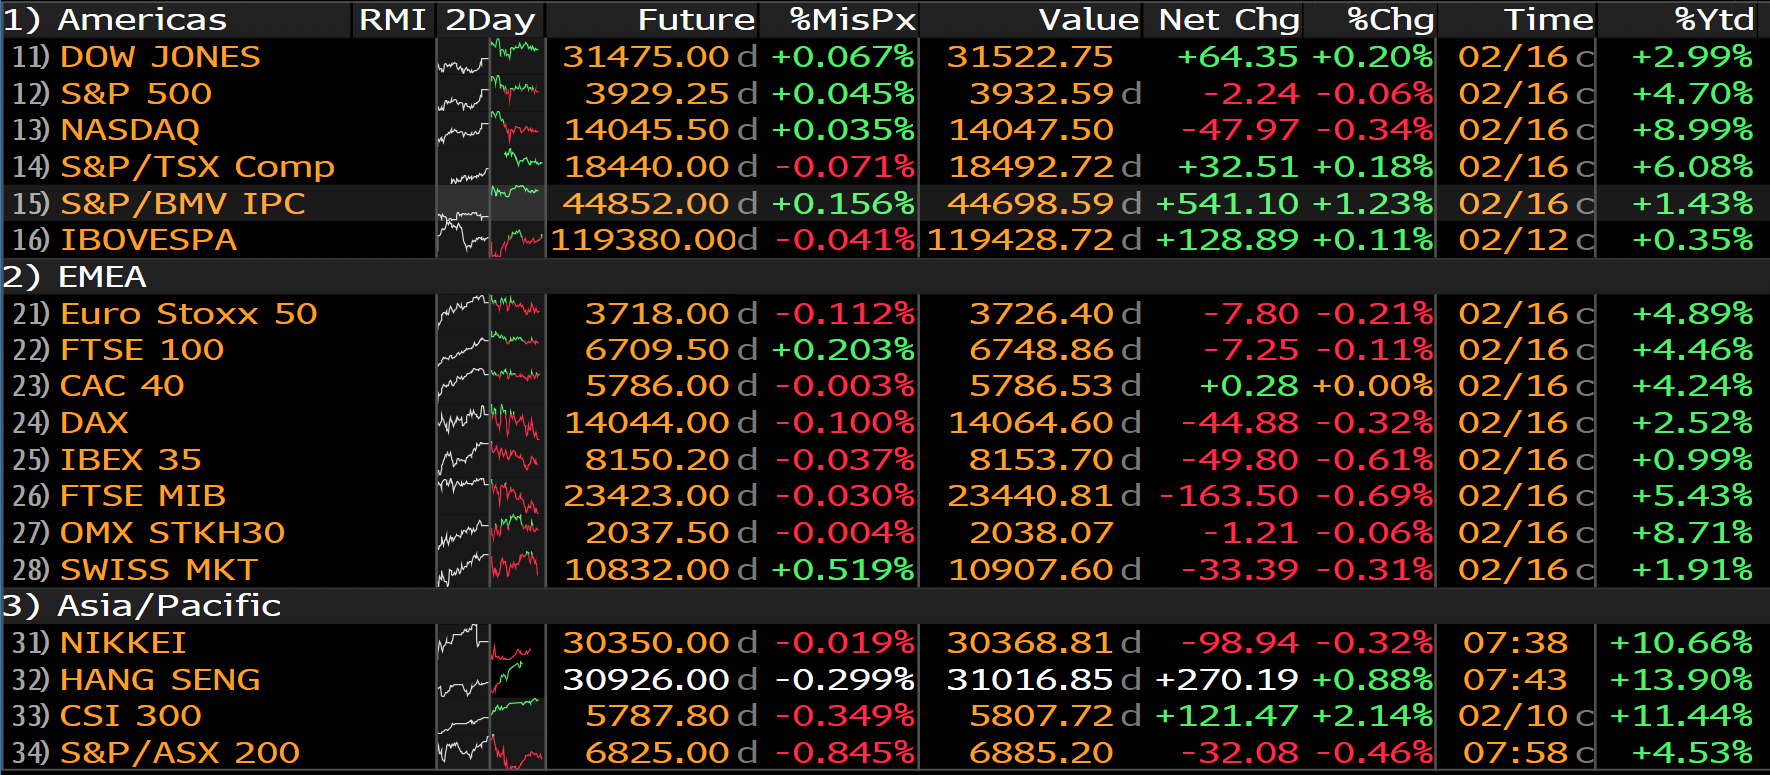The image size is (1770, 775).
Task: Click the DOW JONES 2Day sparkline chart
Action: pyautogui.click(x=490, y=57)
